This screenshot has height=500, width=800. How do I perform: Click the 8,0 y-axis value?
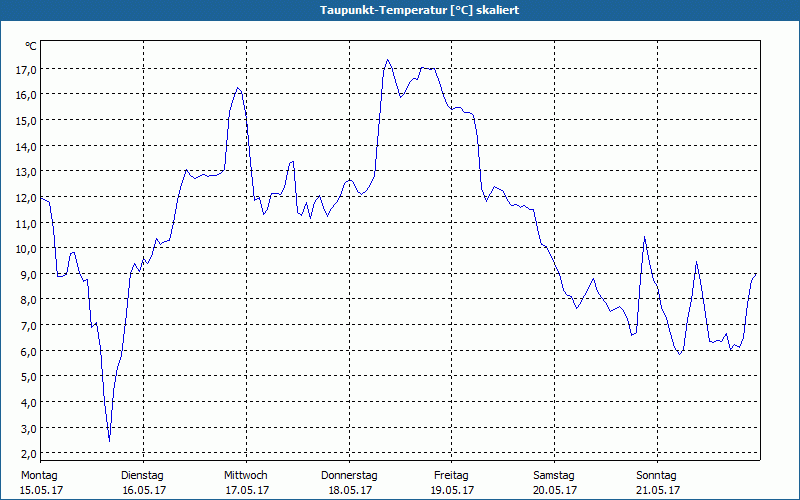[x=29, y=300]
